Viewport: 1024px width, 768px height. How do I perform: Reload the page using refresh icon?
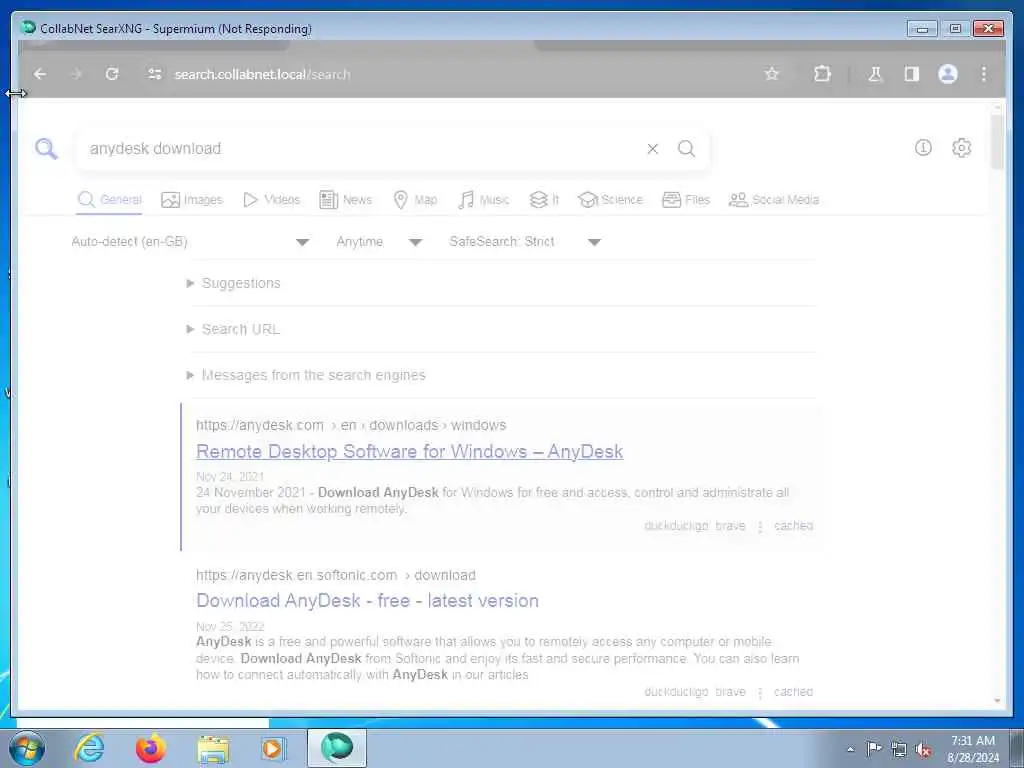coord(112,74)
